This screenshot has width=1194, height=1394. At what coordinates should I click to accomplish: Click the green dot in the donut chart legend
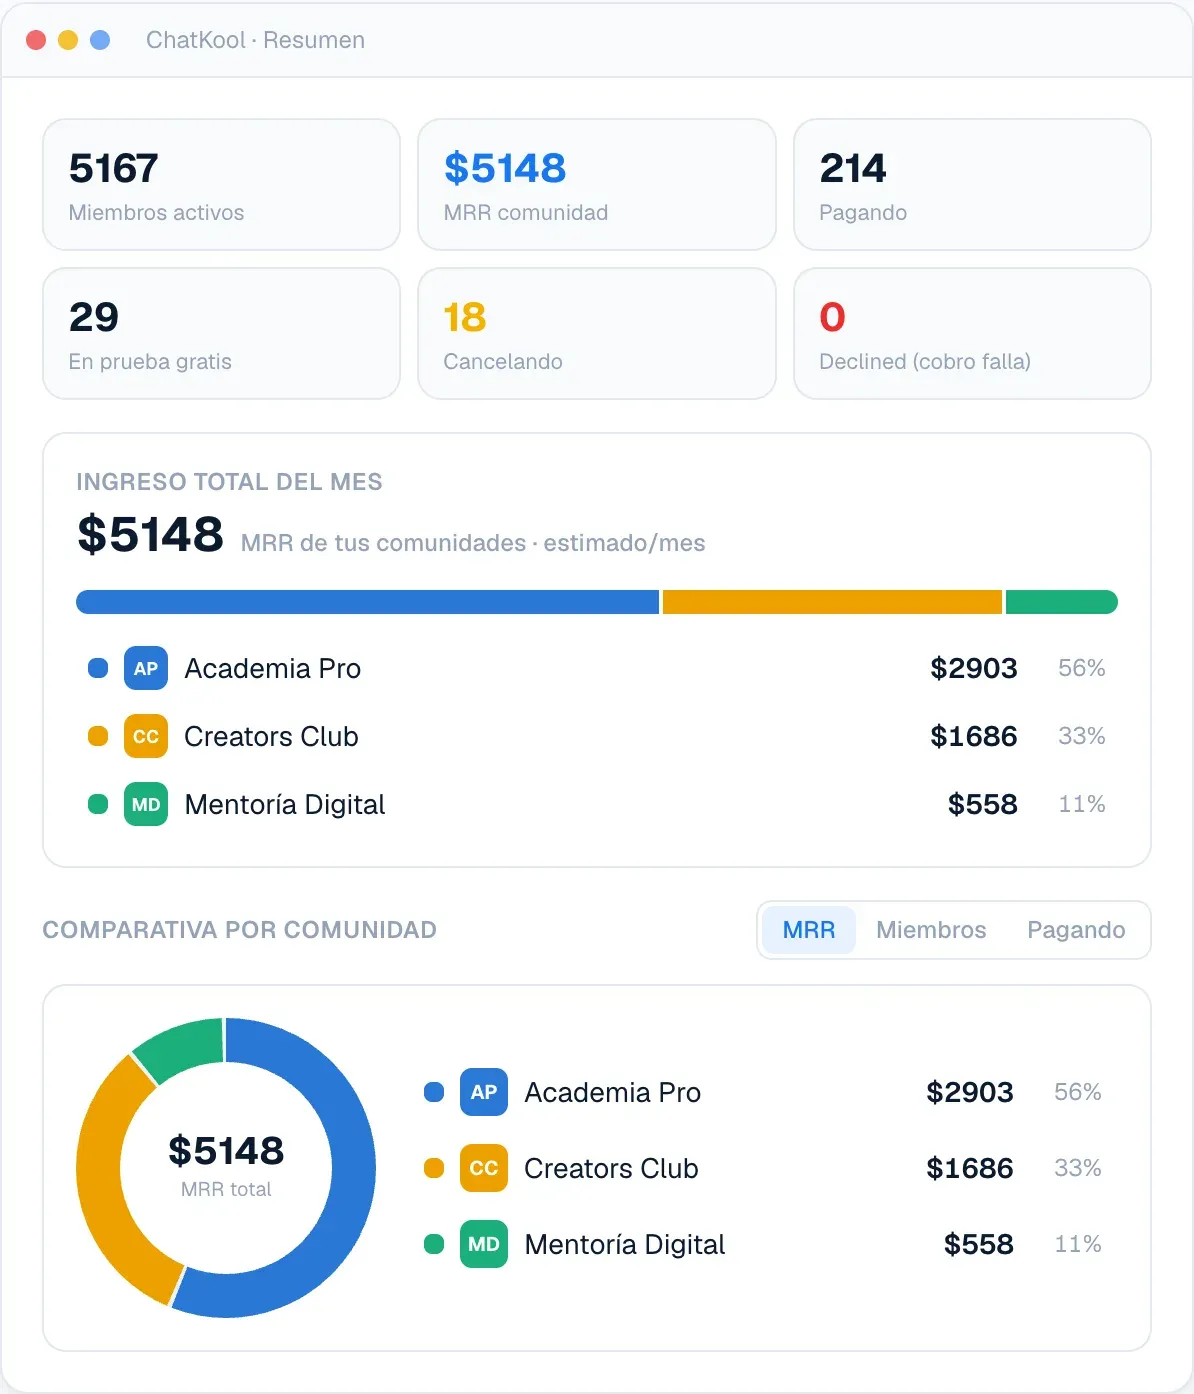pos(434,1244)
